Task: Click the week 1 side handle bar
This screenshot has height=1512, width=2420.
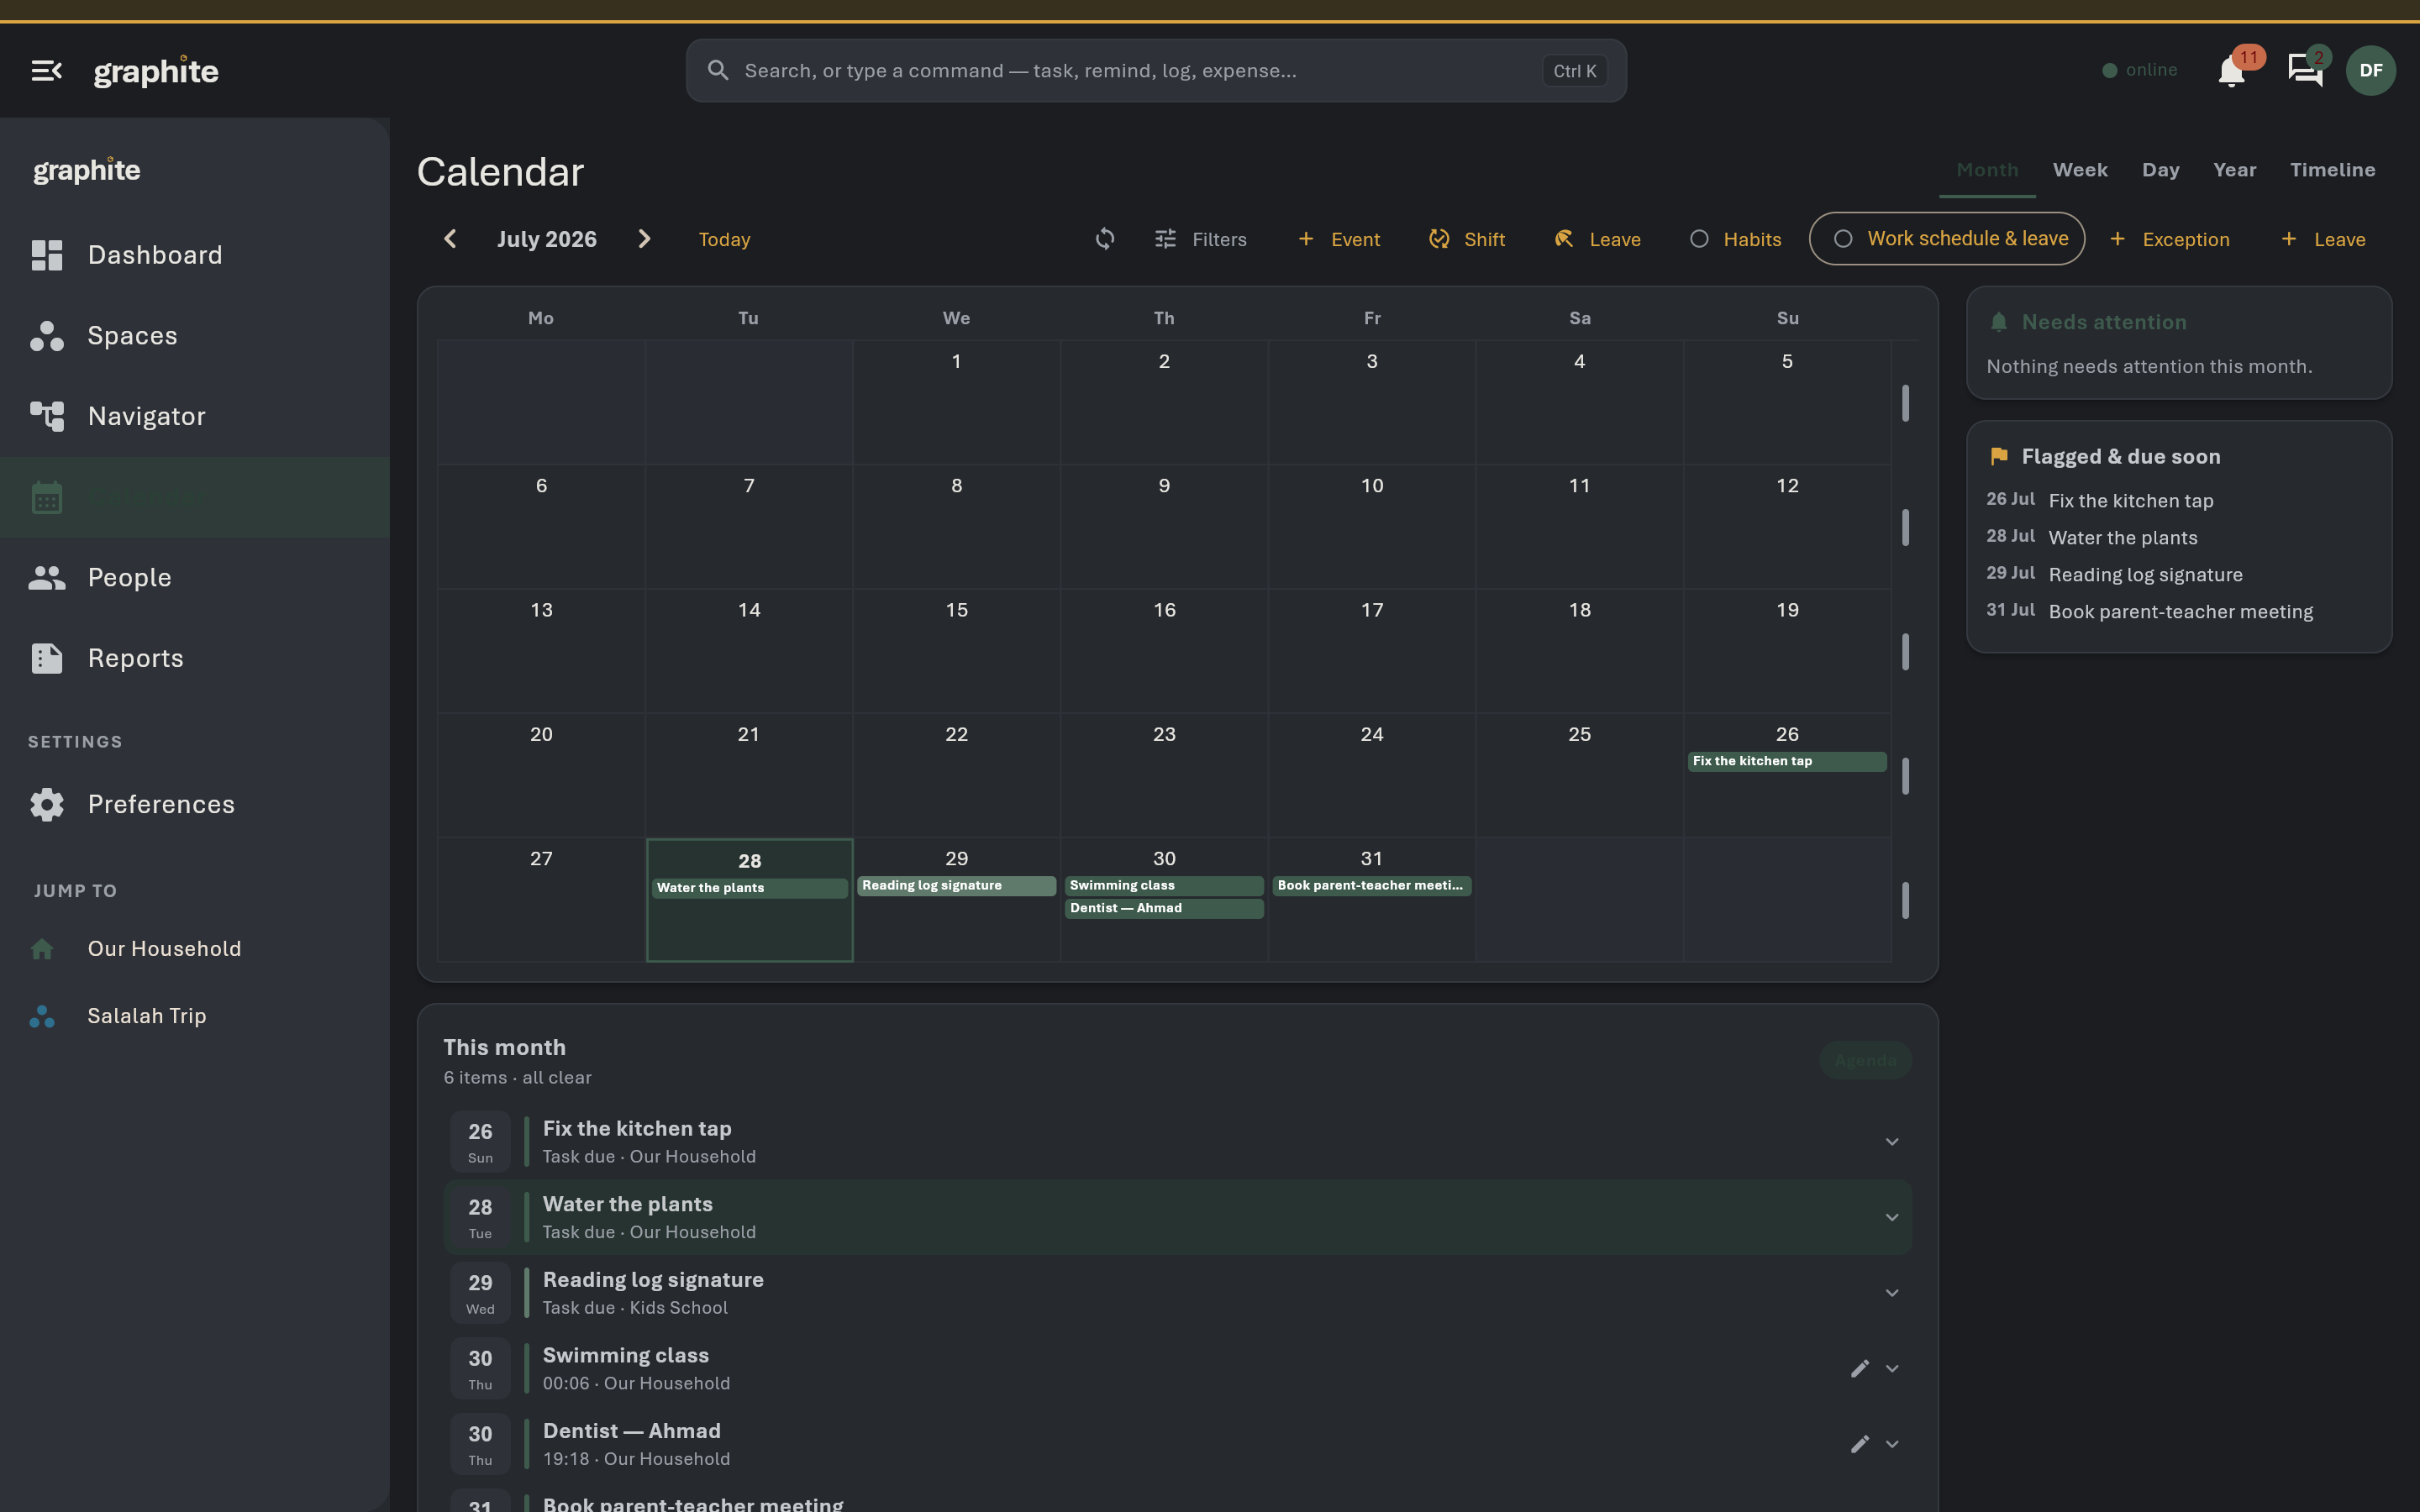Action: coord(1905,403)
